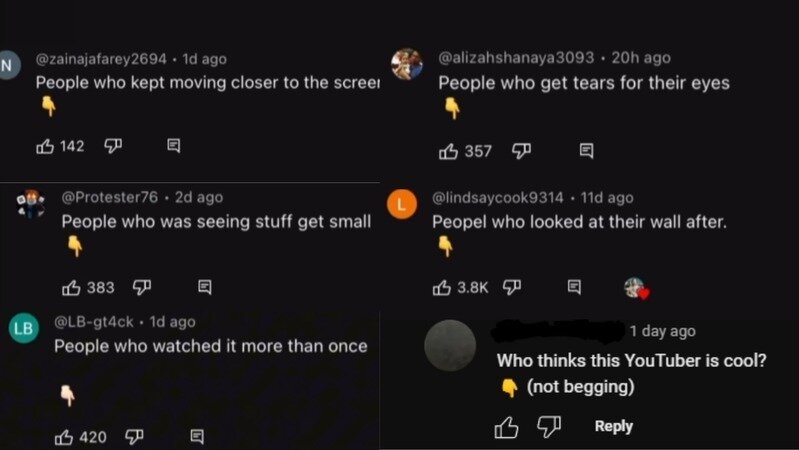Like the comment by @Protester76
Image resolution: width=799 pixels, height=450 pixels.
point(71,288)
